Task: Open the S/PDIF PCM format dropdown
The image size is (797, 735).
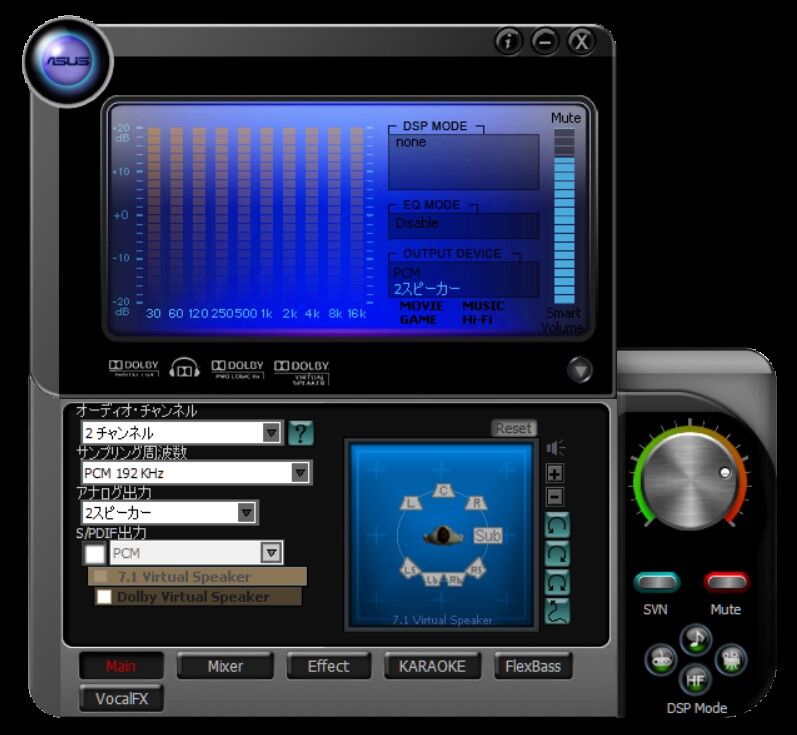Action: (x=197, y=553)
